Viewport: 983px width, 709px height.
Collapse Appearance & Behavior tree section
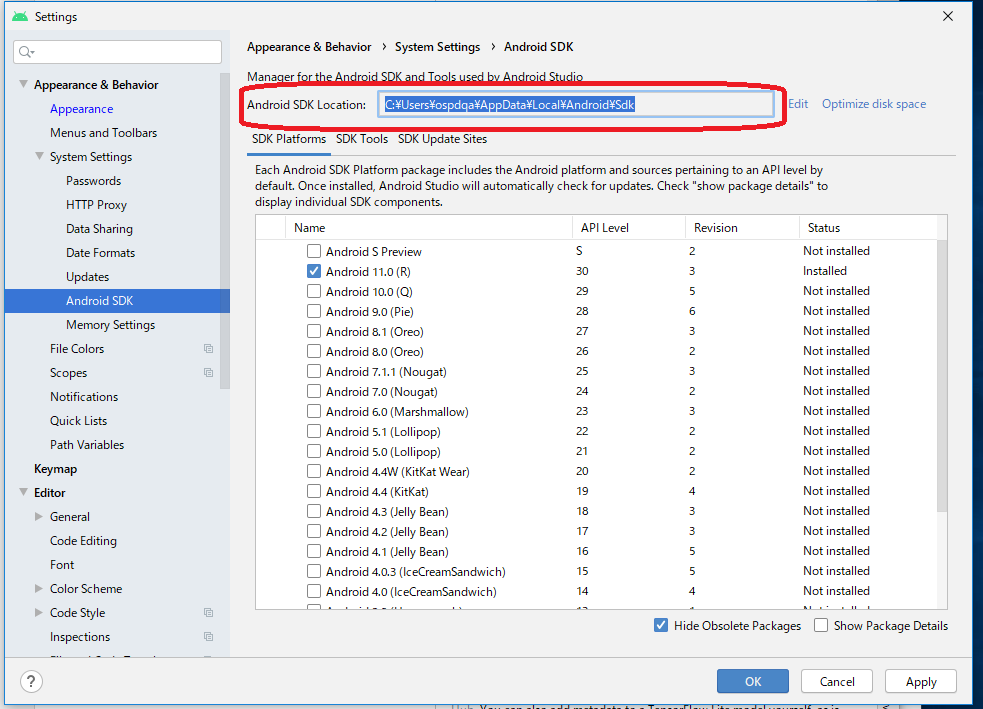click(23, 84)
